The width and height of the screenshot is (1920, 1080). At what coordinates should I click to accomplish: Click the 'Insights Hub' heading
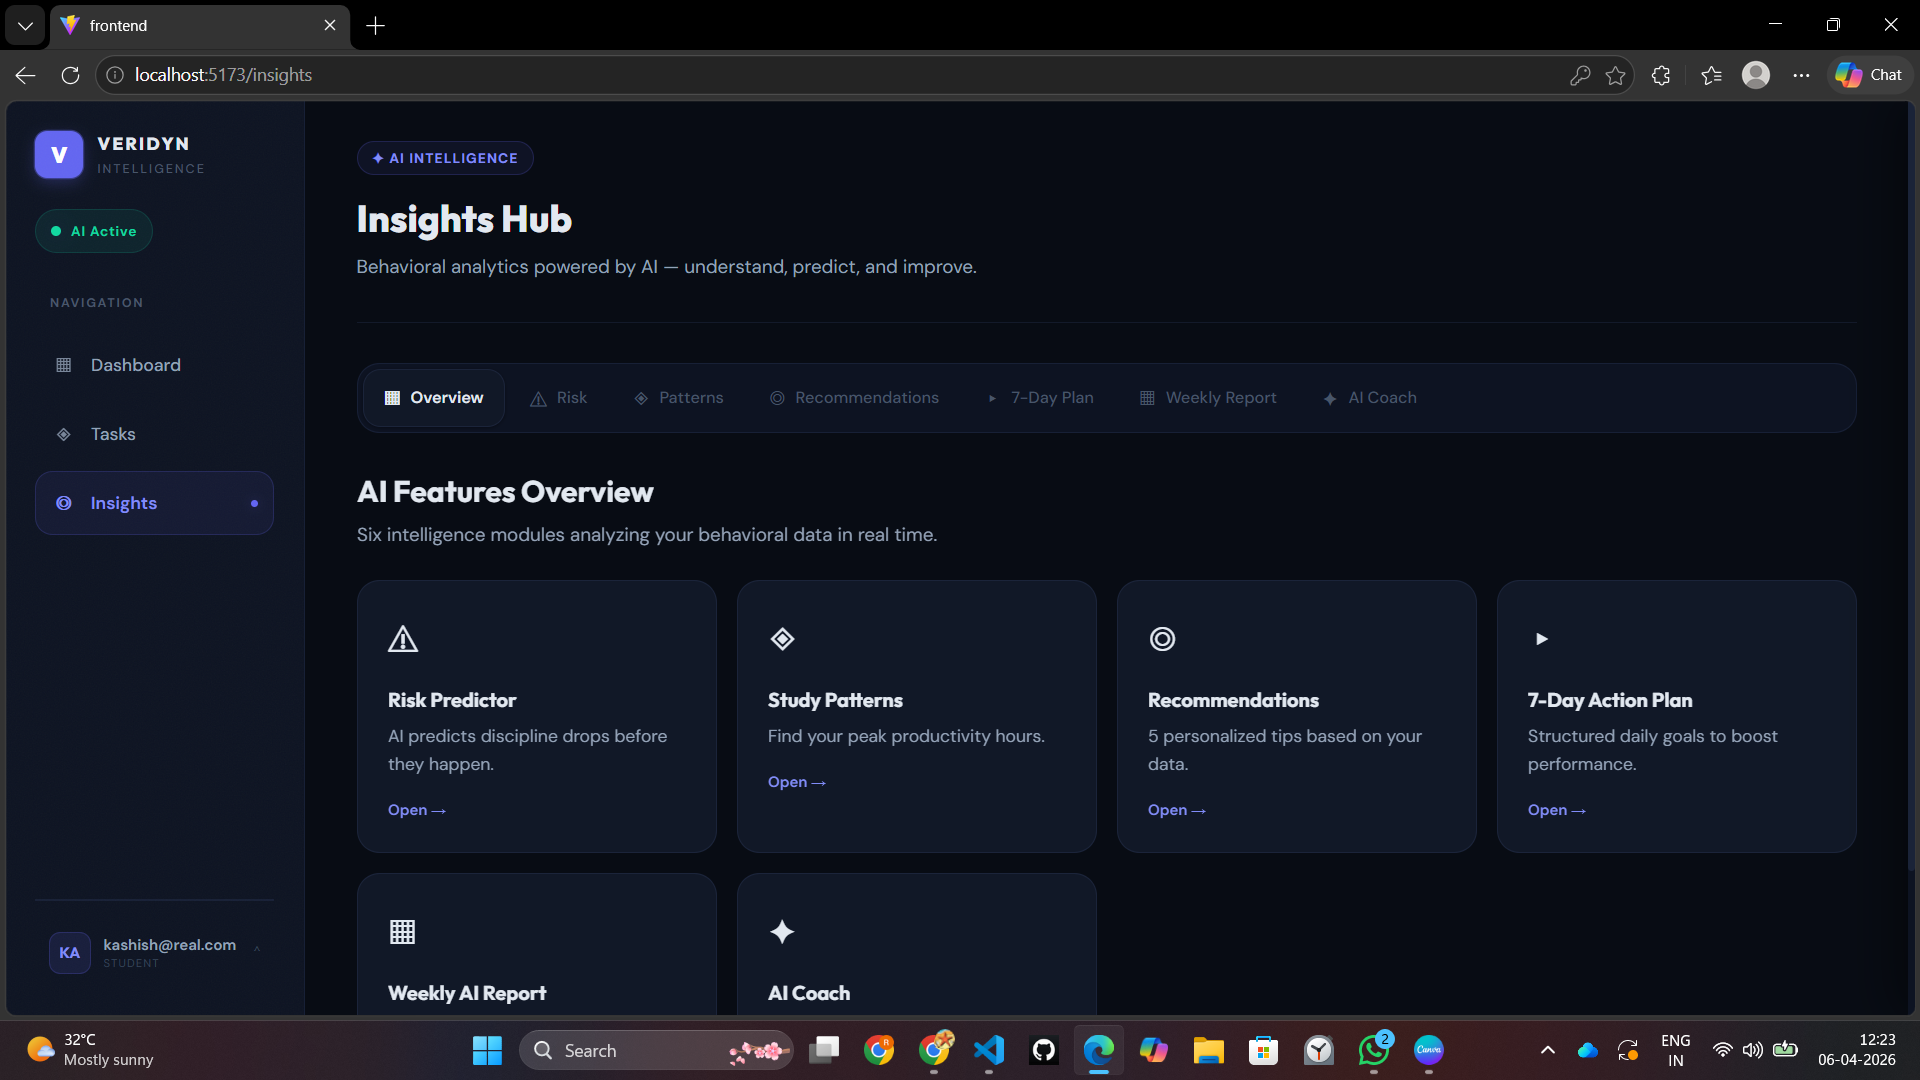[x=464, y=219]
